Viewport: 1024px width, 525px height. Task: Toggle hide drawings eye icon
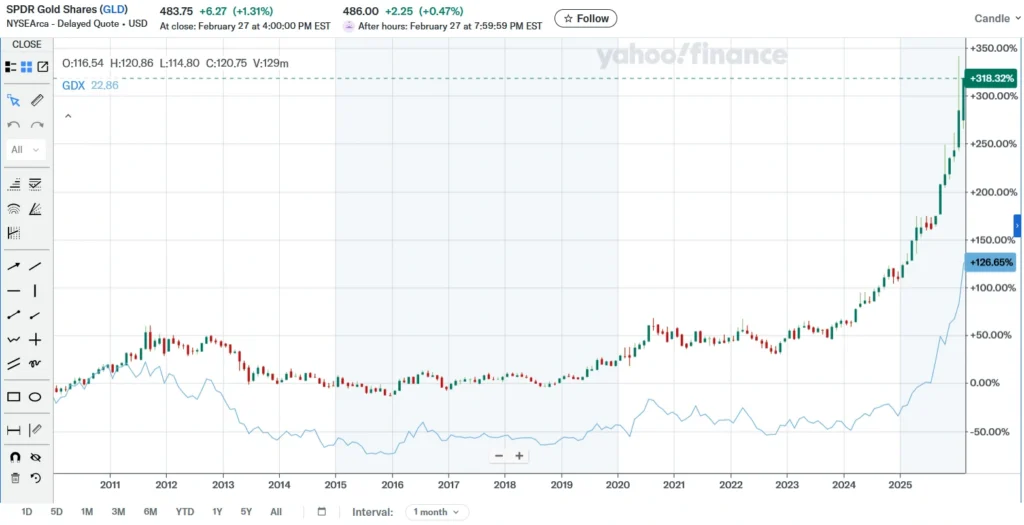pyautogui.click(x=36, y=456)
